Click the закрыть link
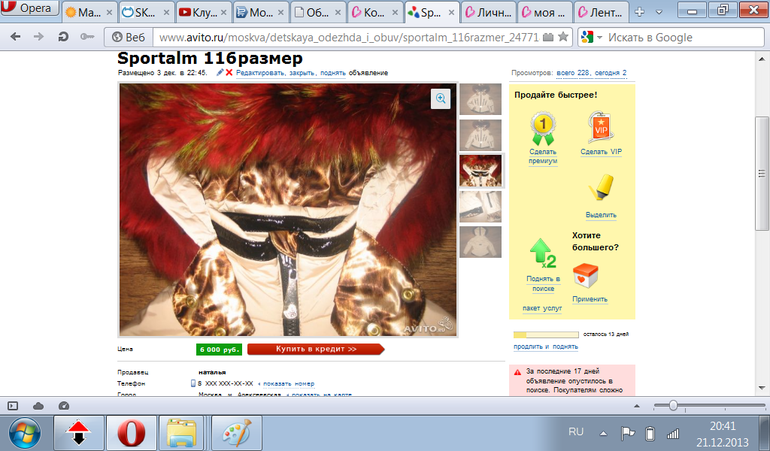The image size is (770, 451). tap(302, 73)
